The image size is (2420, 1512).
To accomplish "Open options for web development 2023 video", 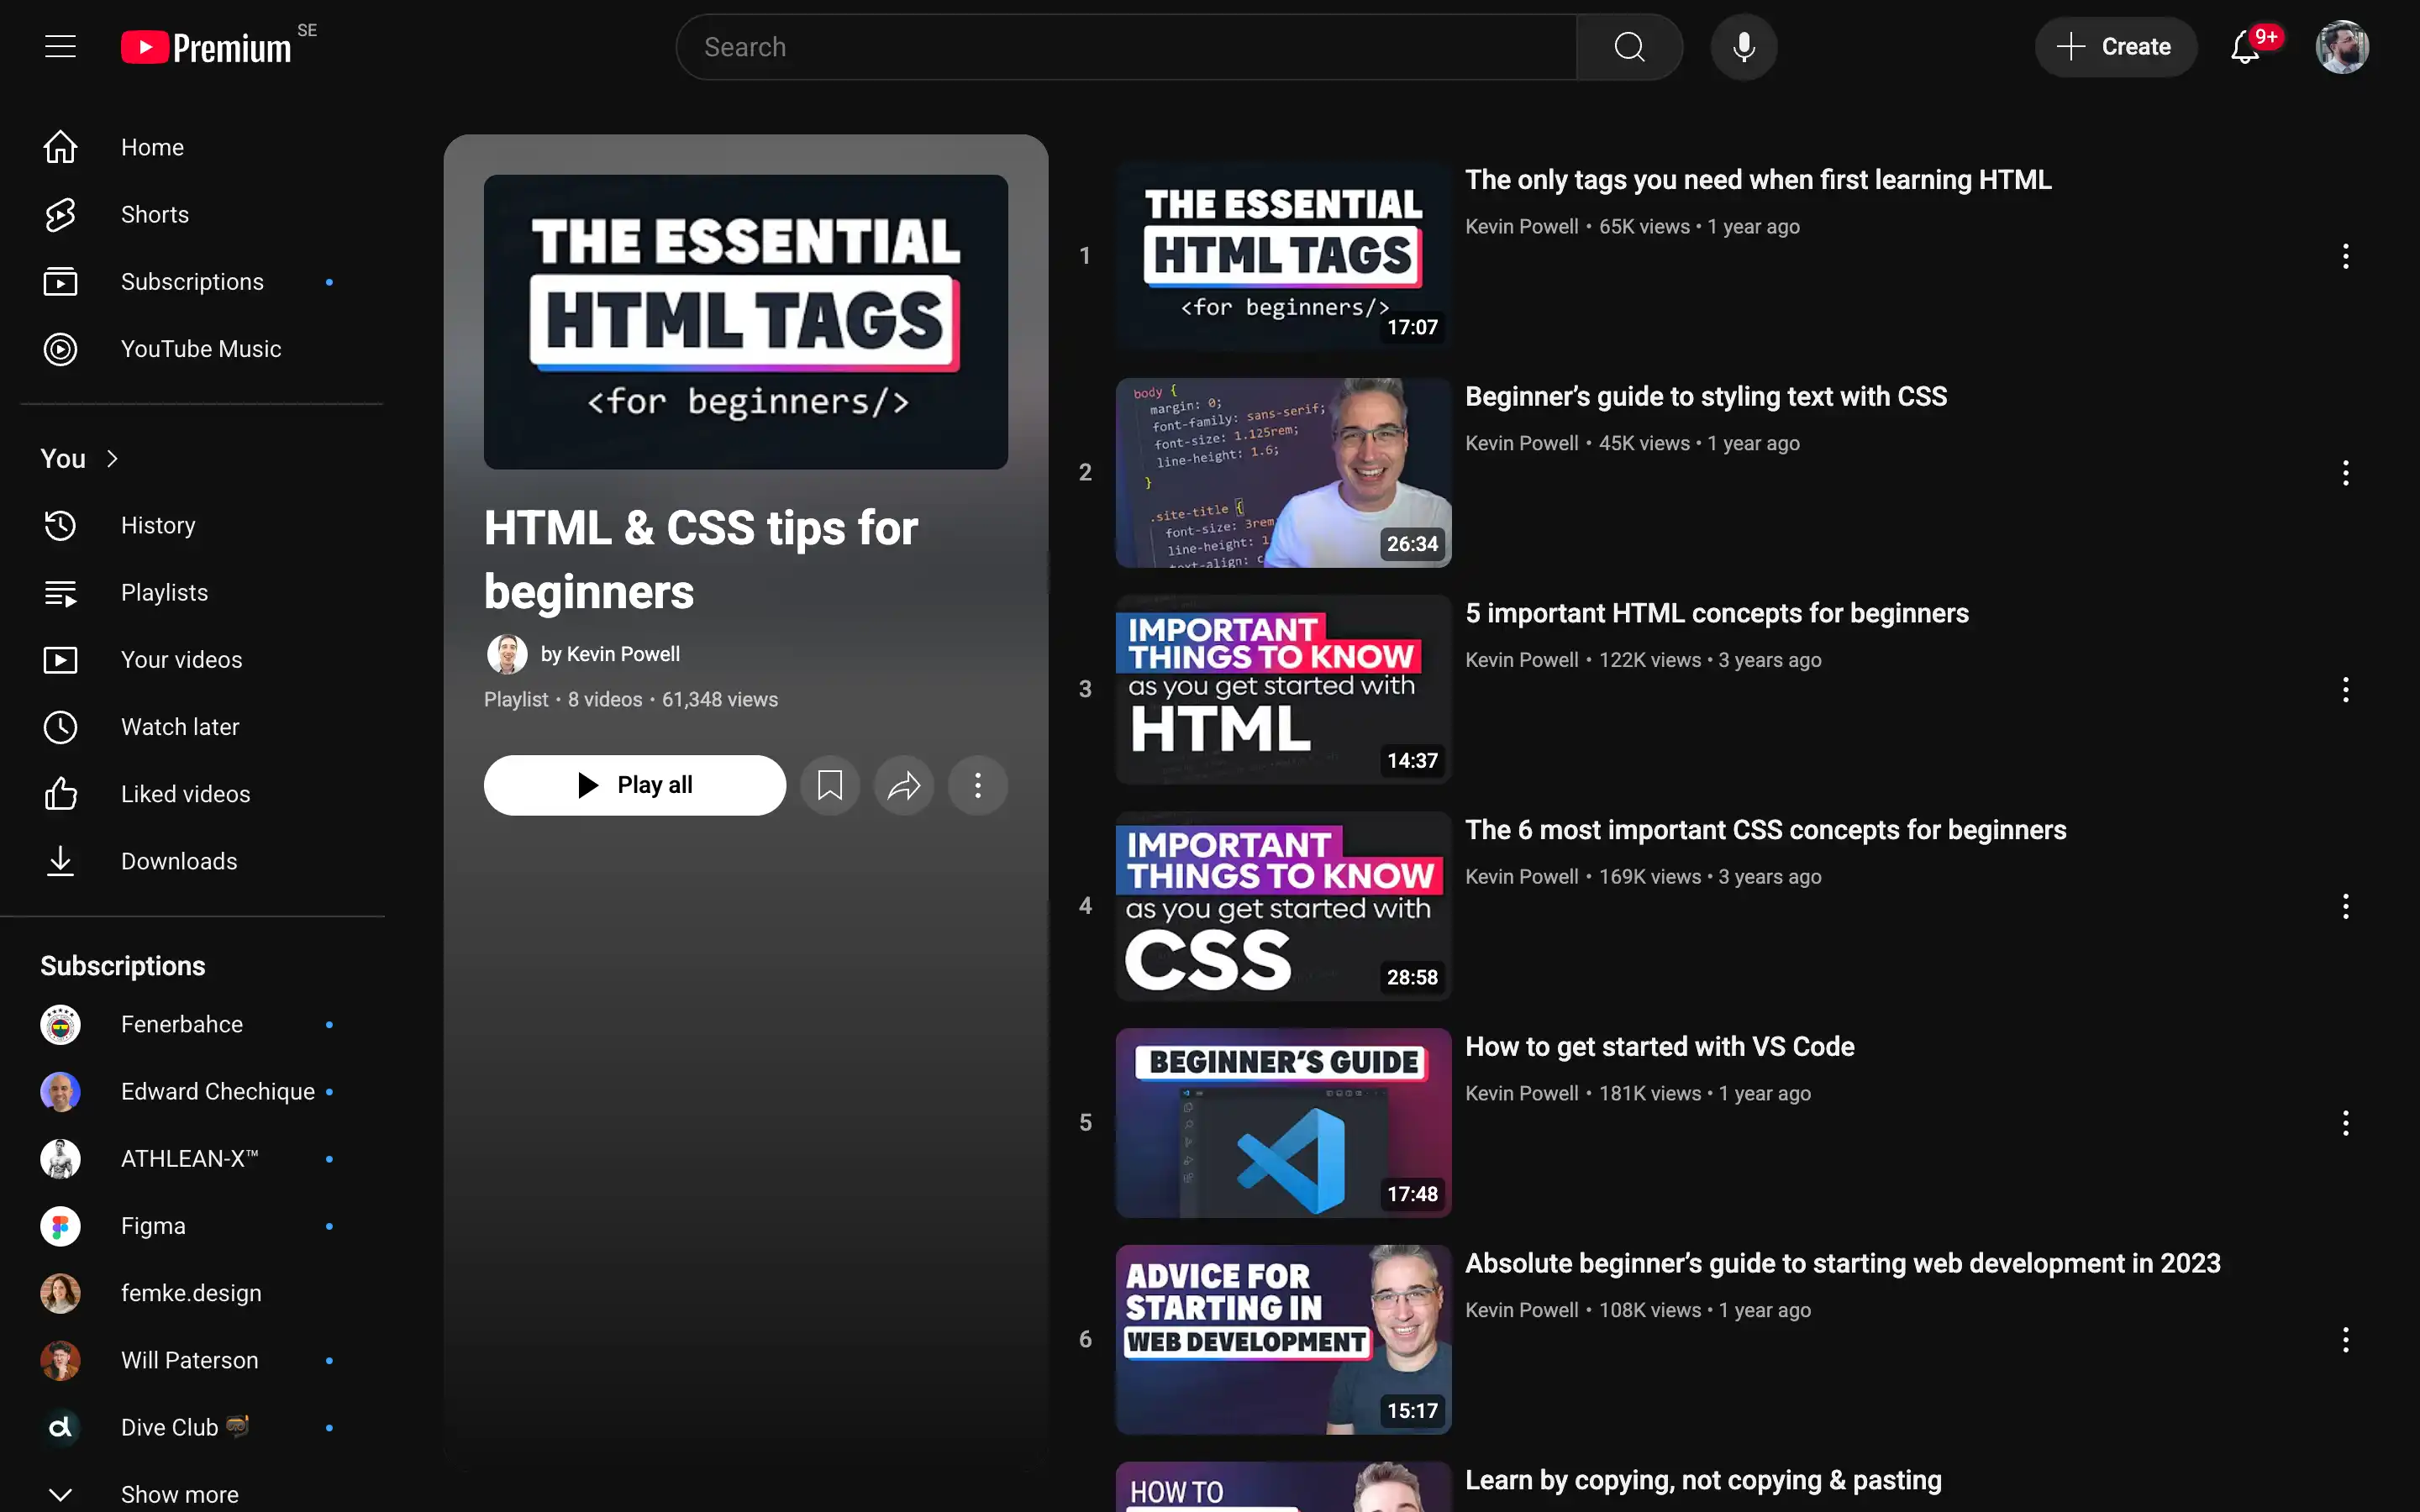I will coord(2345,1339).
